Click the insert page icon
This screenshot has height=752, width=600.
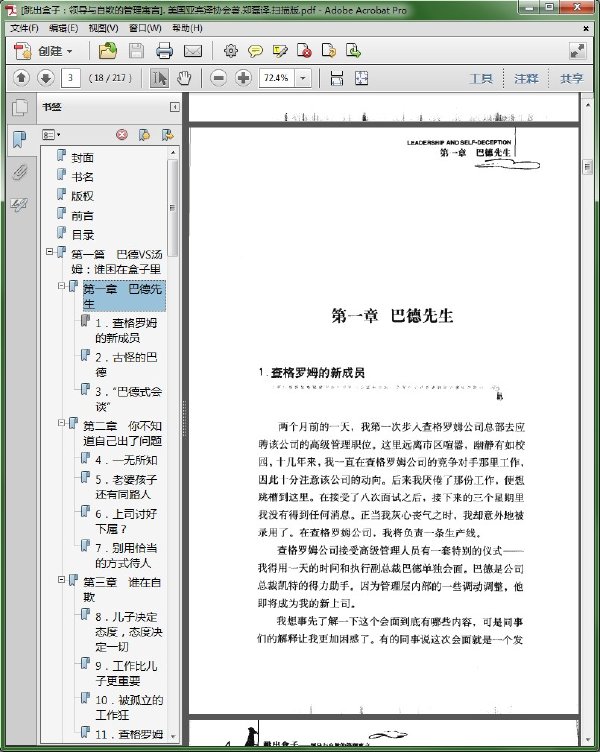(353, 51)
